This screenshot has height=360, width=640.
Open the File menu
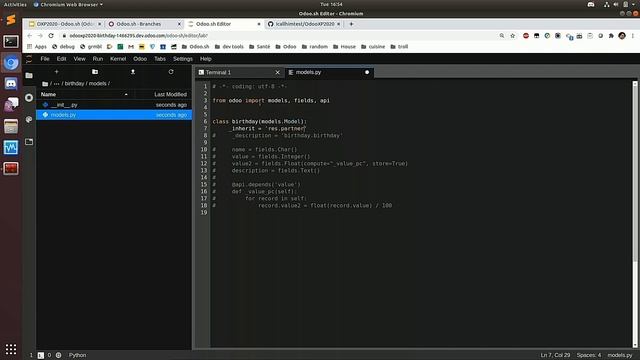[x=45, y=59]
